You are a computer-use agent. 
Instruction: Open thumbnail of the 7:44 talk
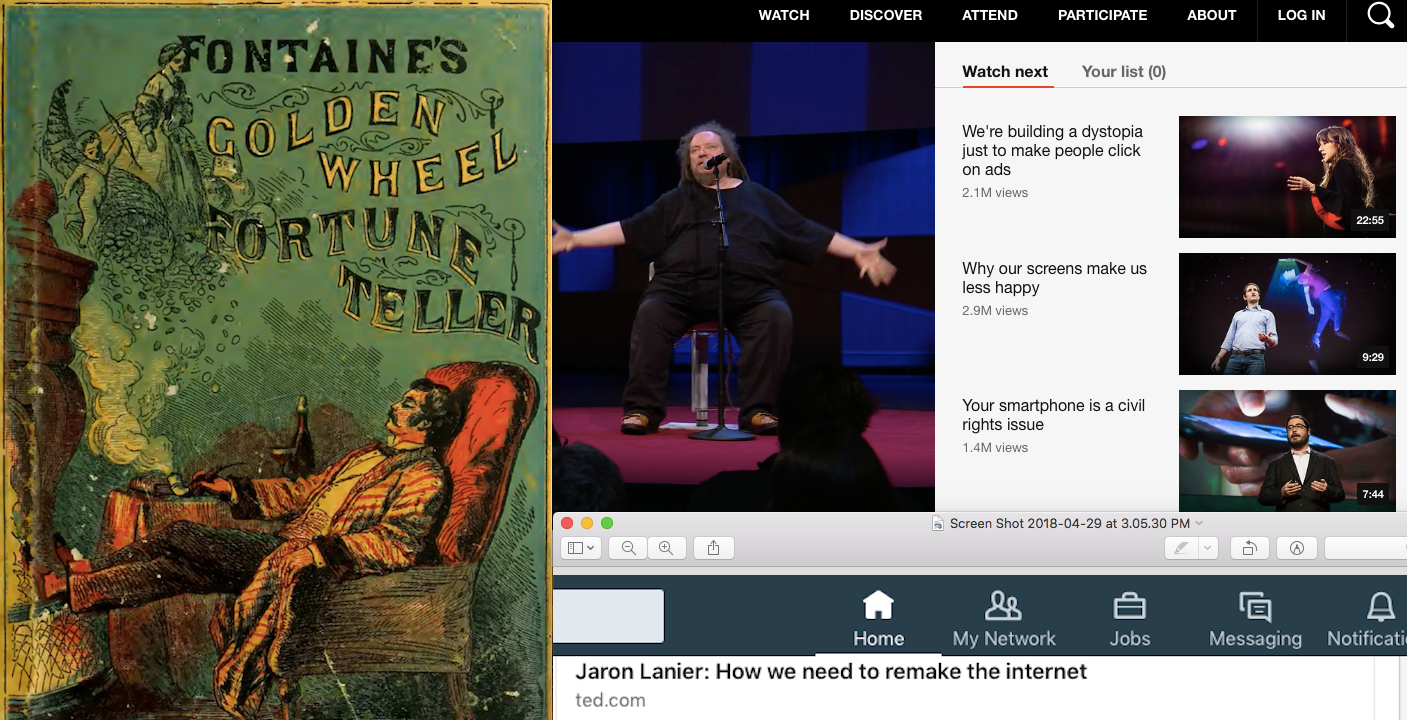pyautogui.click(x=1287, y=451)
